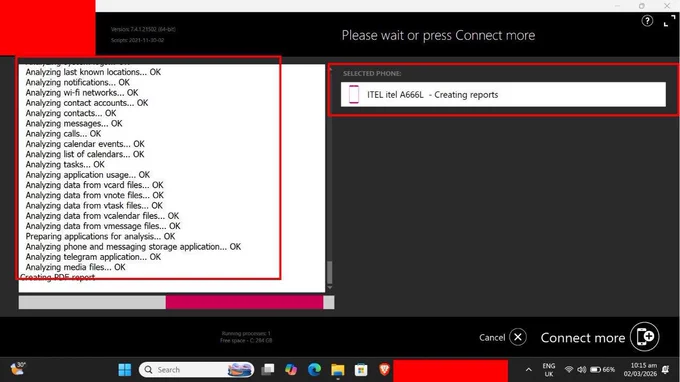Click the 'Analyzing calls... OK' line
The width and height of the screenshot is (680, 382).
coord(63,134)
